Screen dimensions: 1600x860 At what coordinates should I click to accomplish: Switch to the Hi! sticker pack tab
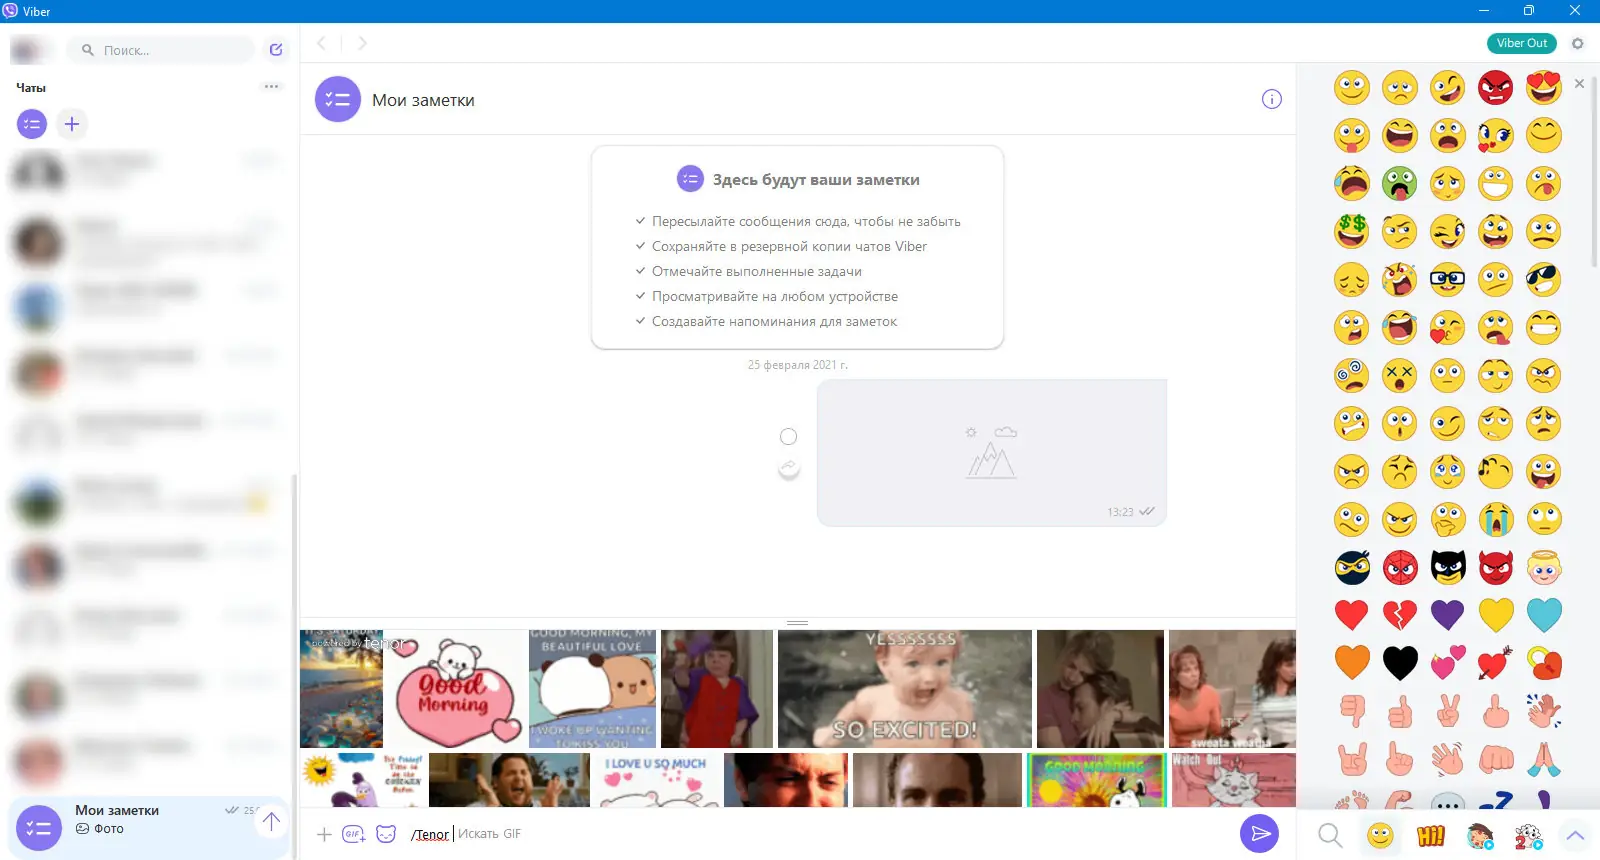pyautogui.click(x=1431, y=835)
